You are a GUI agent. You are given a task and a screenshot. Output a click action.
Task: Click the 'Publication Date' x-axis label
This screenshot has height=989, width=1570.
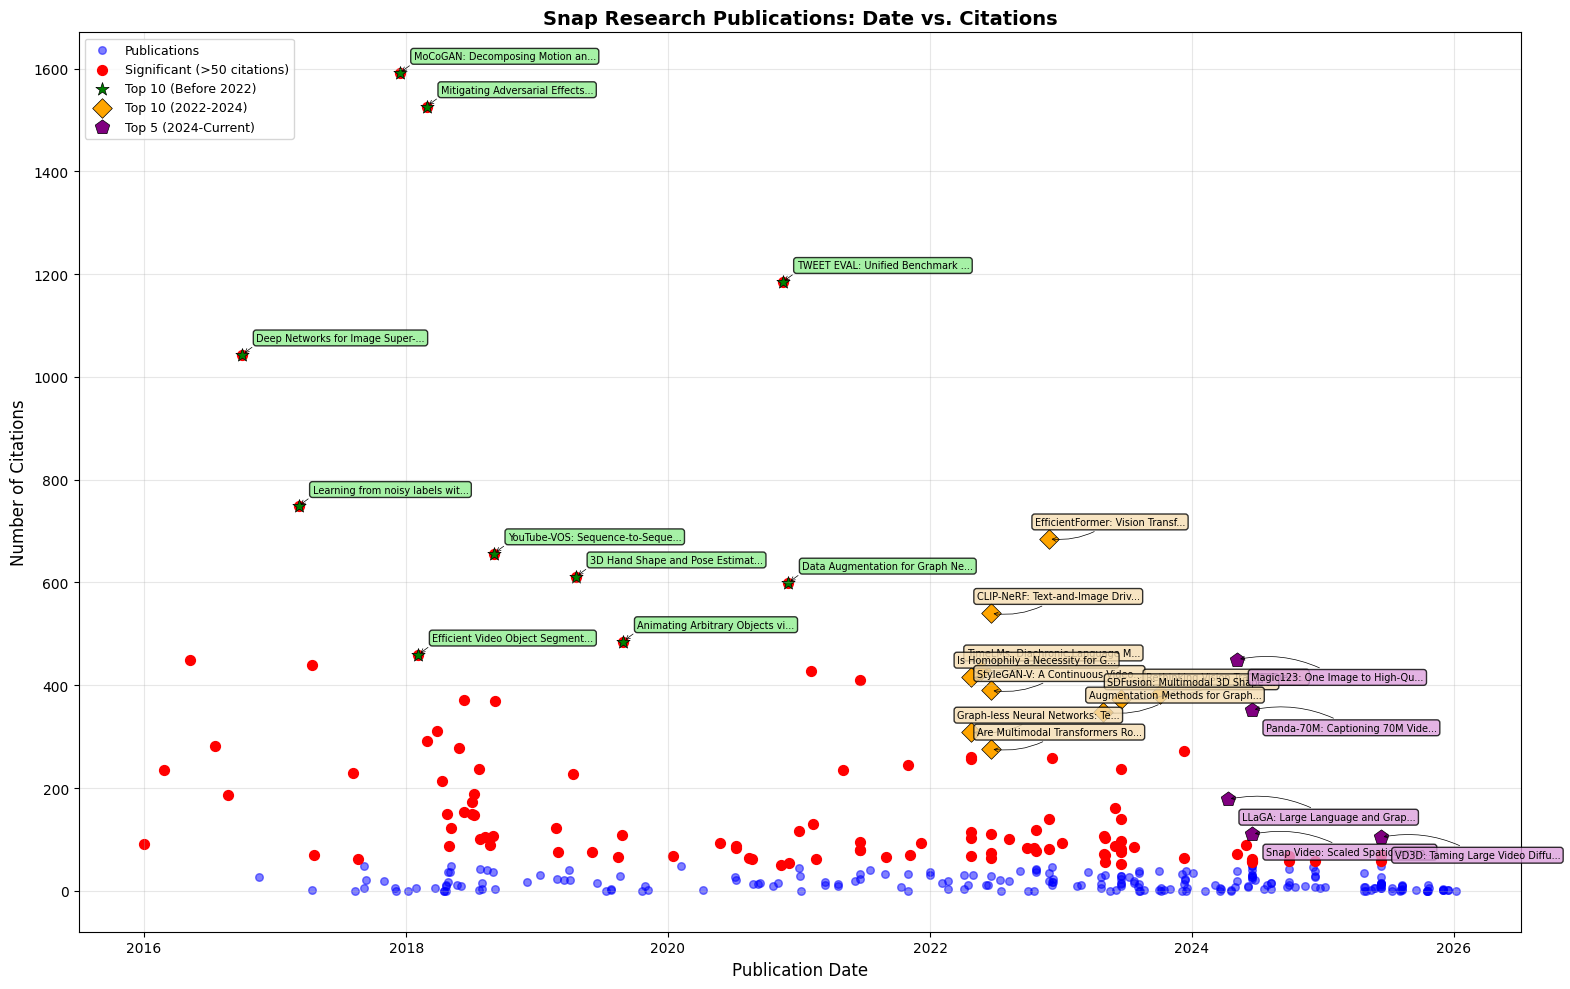(x=800, y=970)
